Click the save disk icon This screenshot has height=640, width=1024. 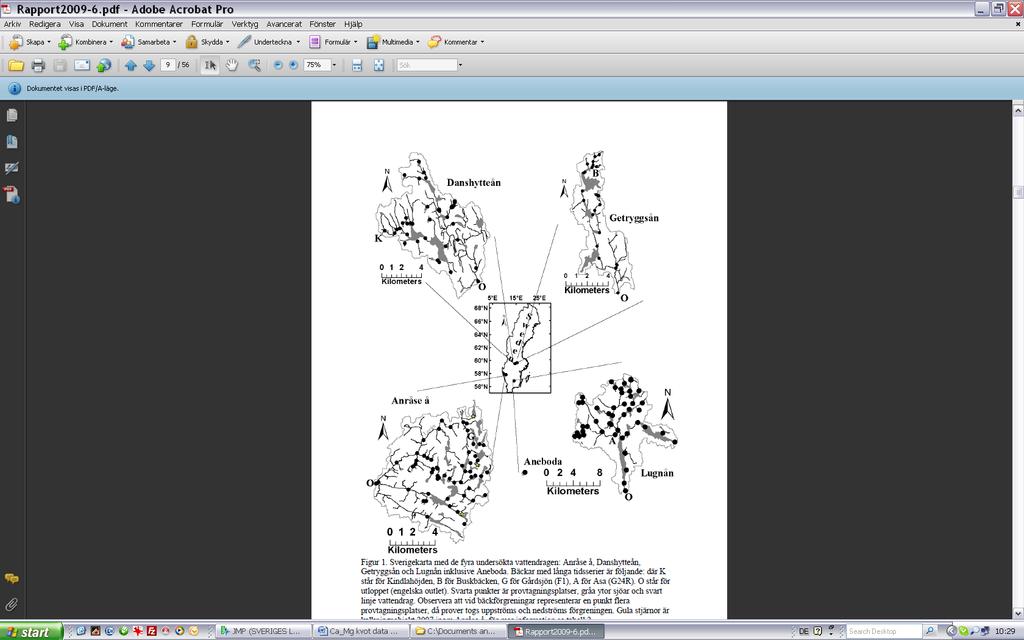point(60,65)
